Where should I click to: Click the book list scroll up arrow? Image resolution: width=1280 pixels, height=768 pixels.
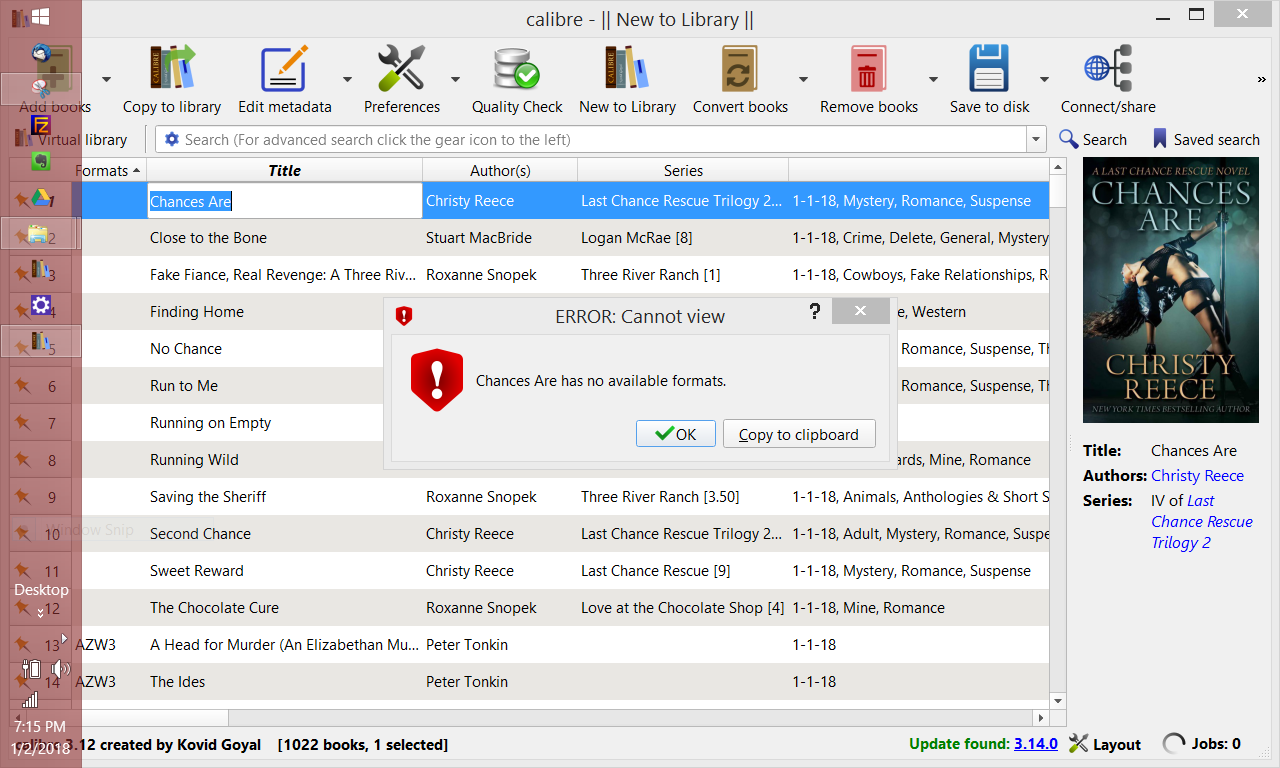click(x=1058, y=167)
